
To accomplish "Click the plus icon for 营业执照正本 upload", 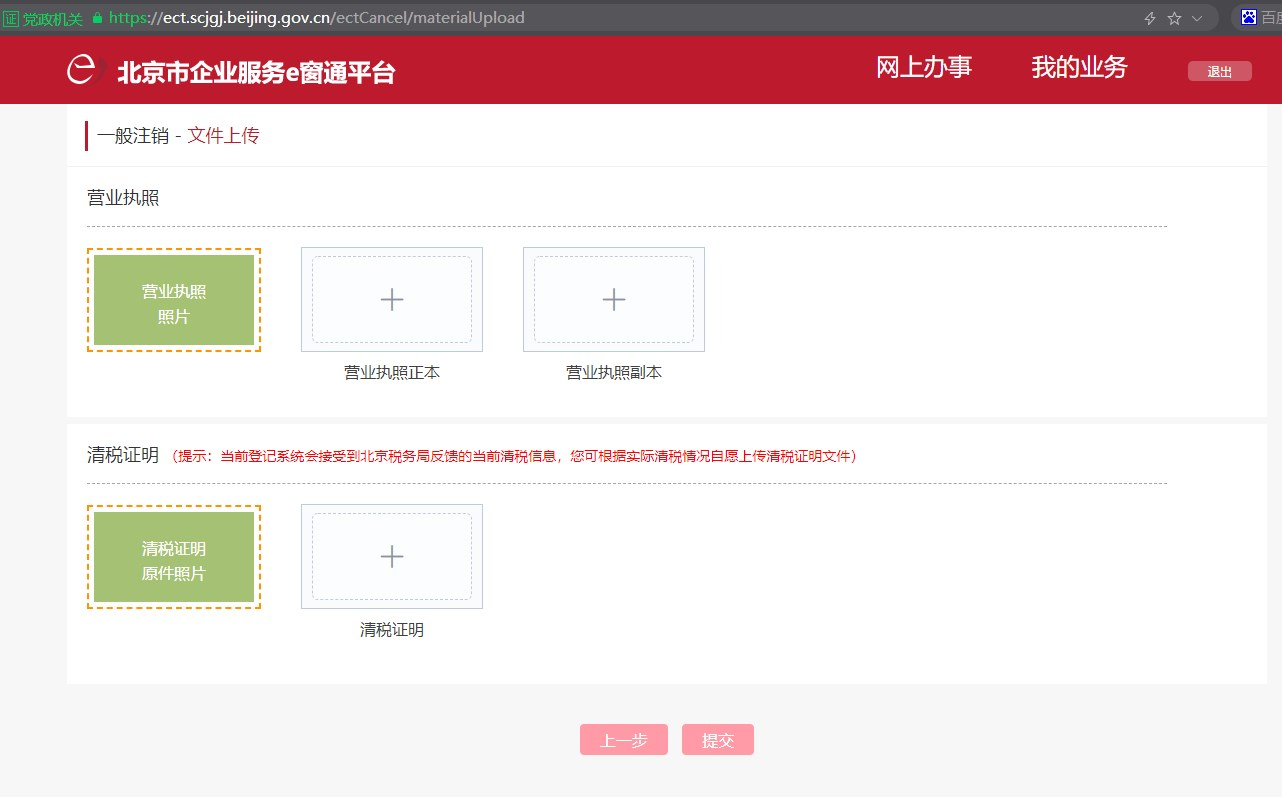I will (392, 299).
